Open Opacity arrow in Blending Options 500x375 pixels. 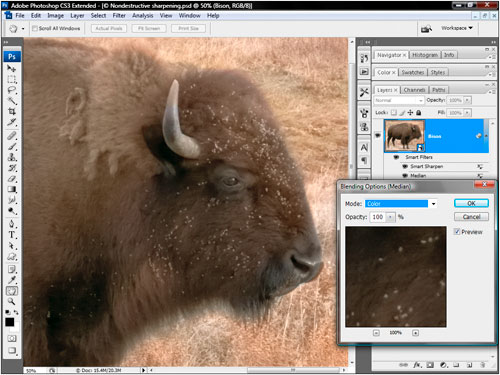point(390,217)
